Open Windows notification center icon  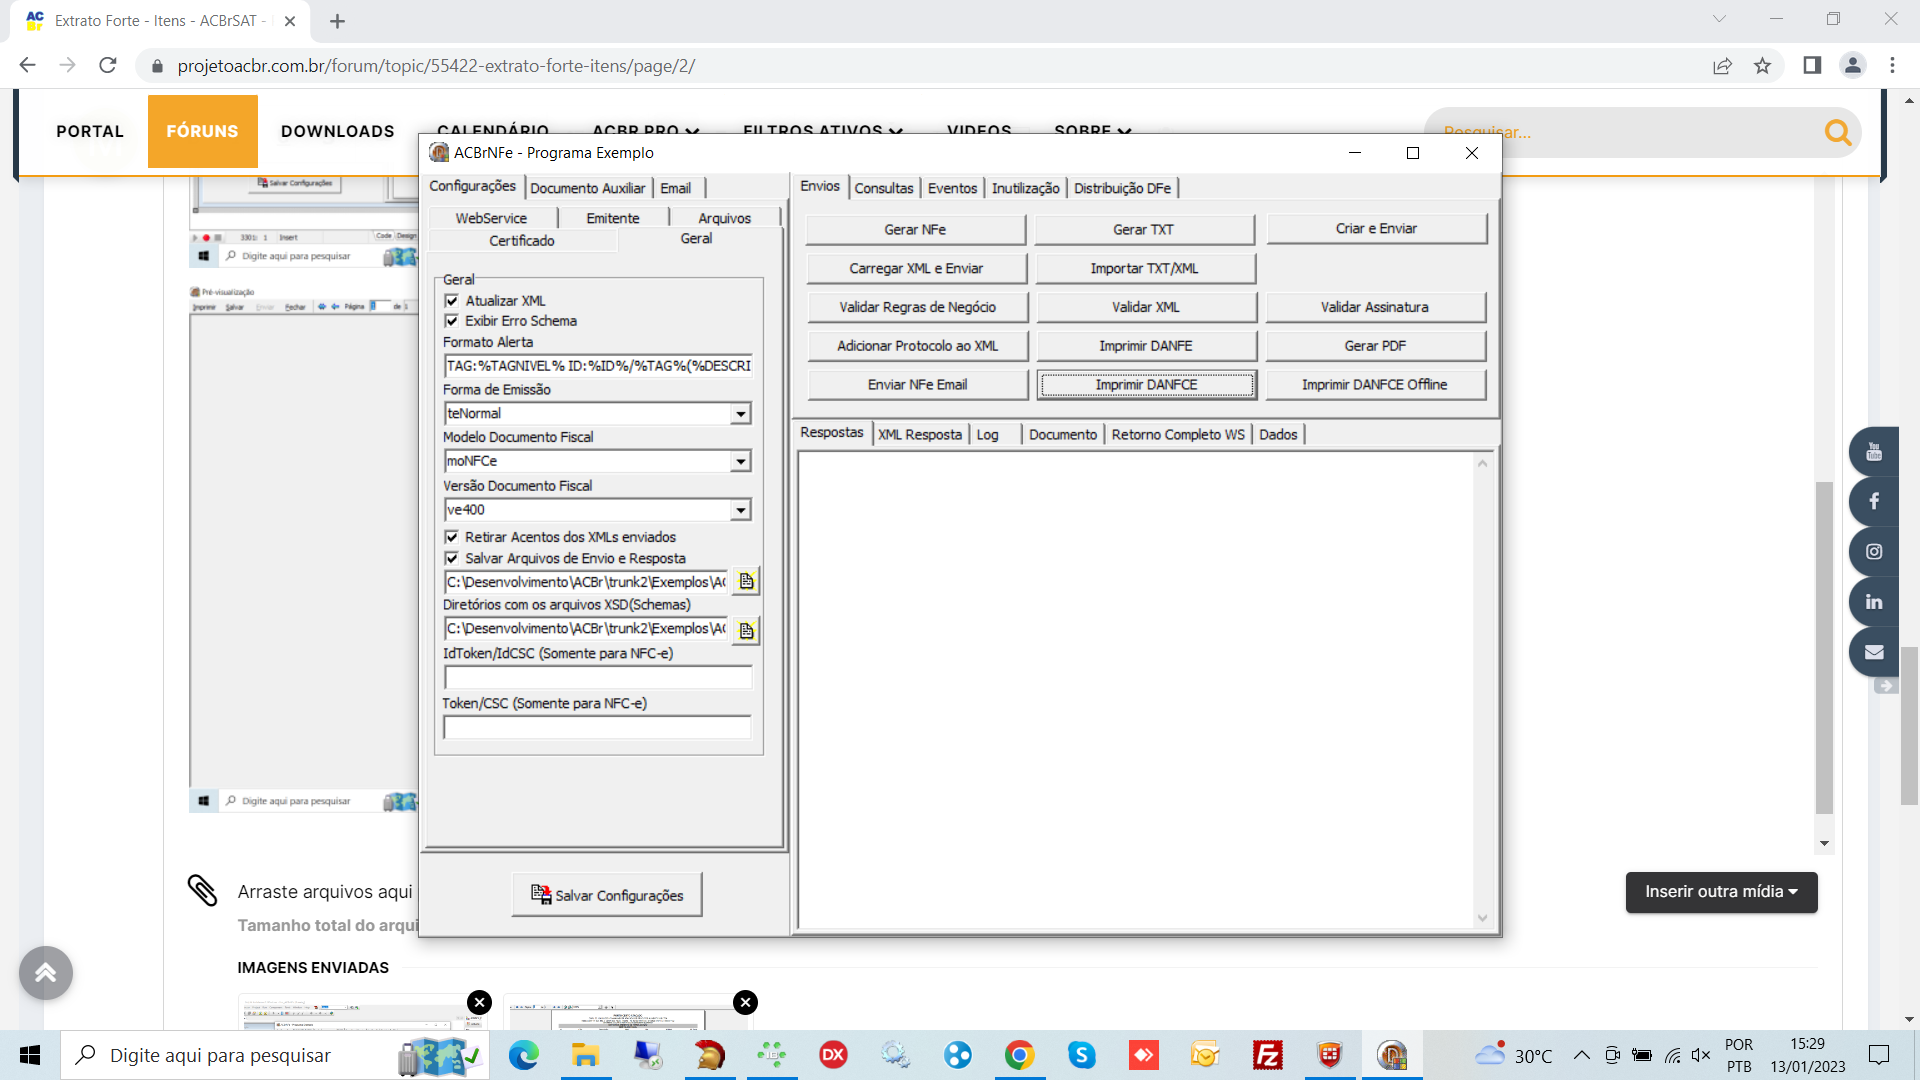tap(1879, 1055)
